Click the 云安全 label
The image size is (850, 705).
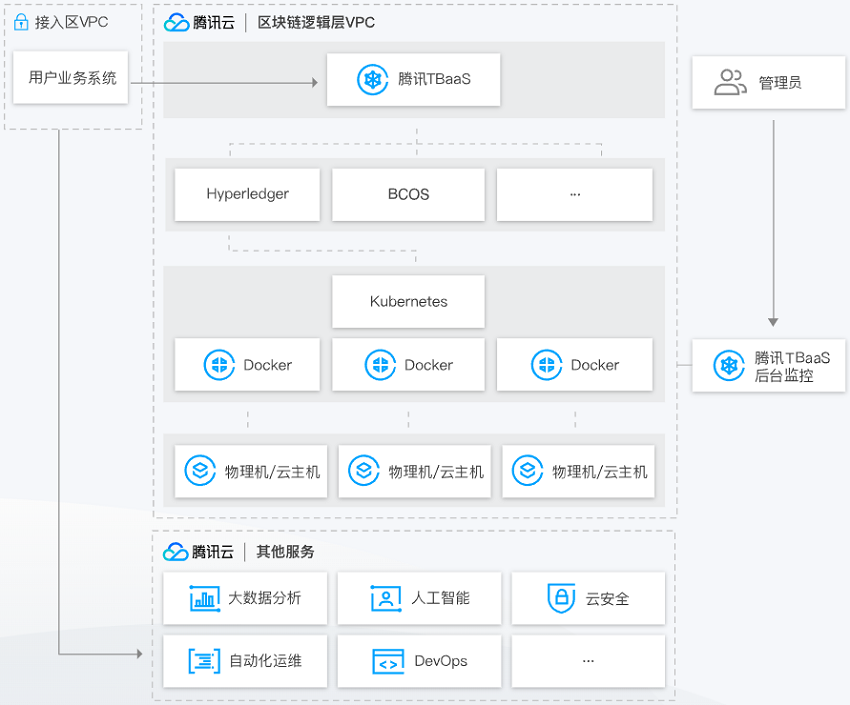click(x=607, y=599)
